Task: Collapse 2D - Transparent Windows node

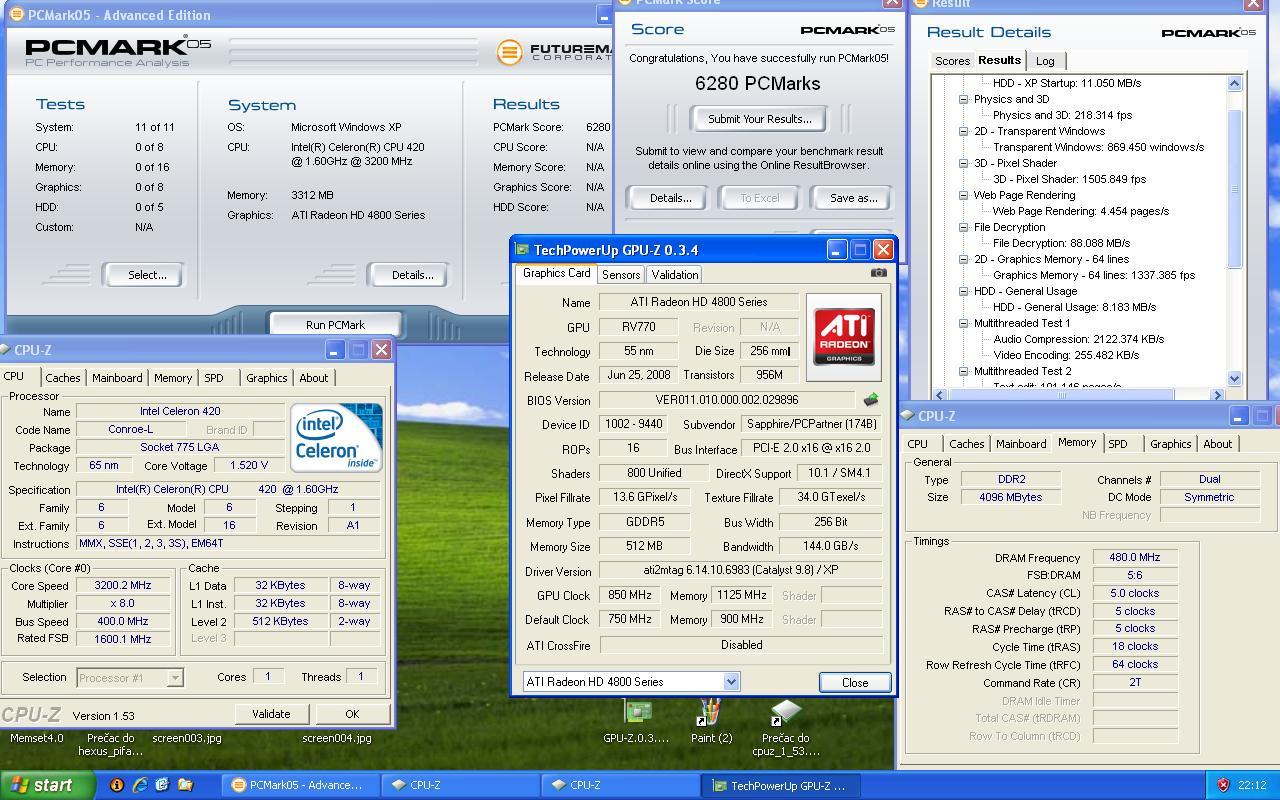Action: [x=963, y=131]
